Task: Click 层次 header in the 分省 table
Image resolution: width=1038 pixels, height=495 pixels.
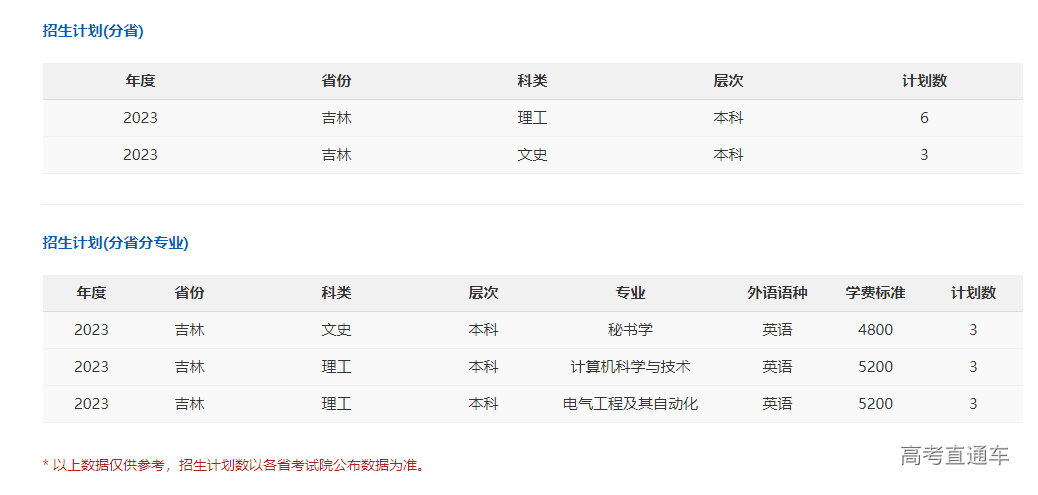Action: click(728, 81)
